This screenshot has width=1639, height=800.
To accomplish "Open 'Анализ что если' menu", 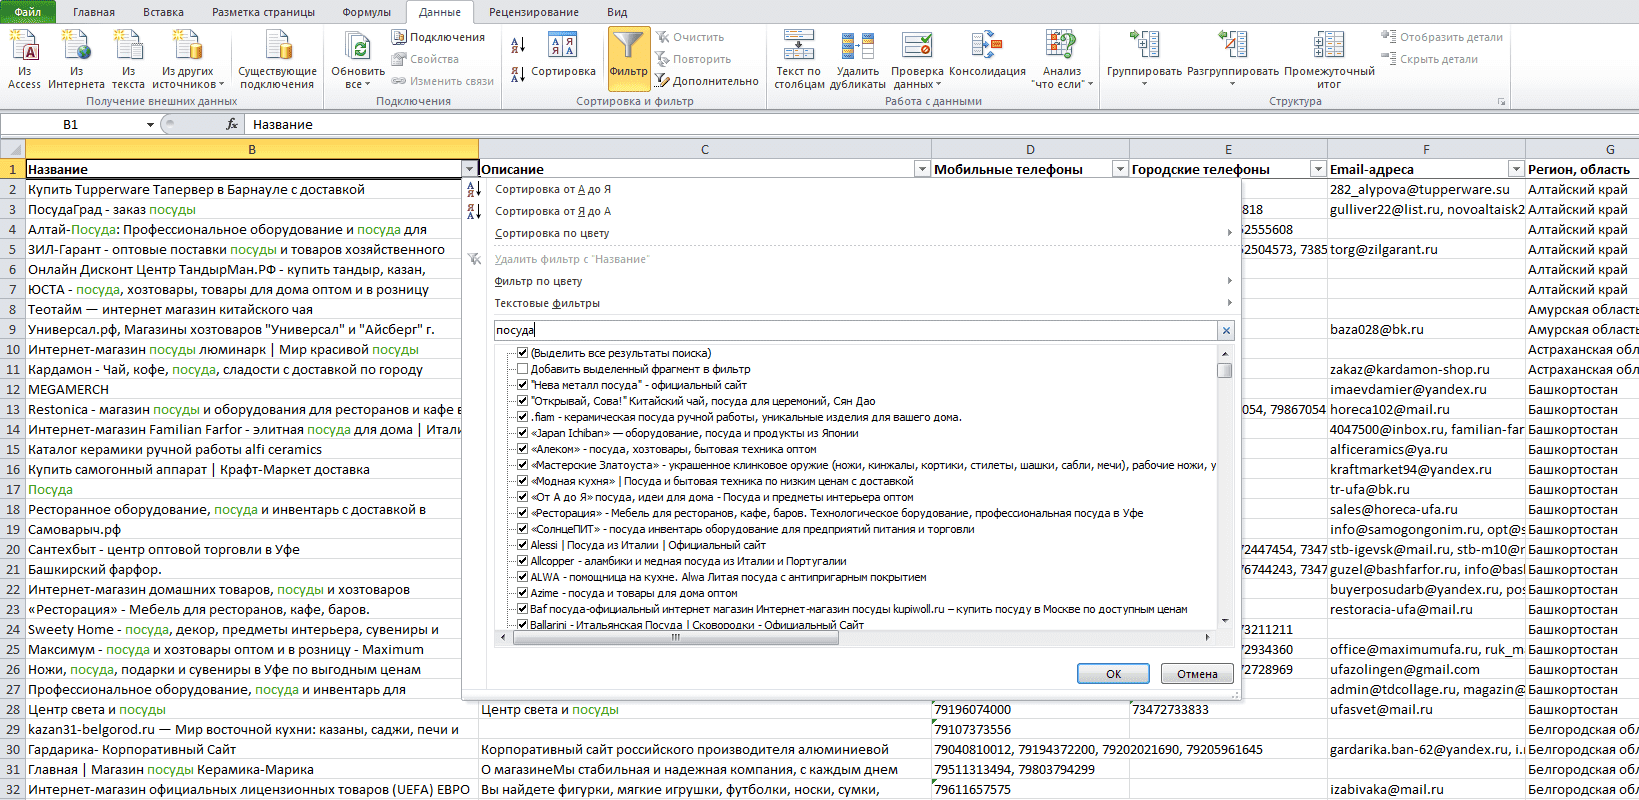I will [1061, 60].
